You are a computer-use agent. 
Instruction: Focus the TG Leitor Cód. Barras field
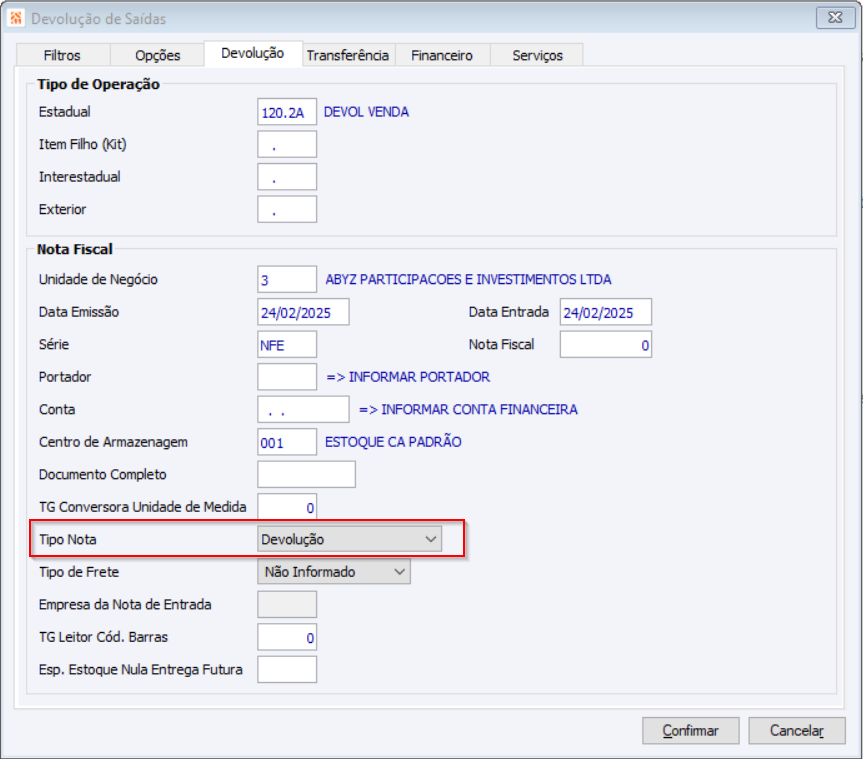tap(287, 637)
